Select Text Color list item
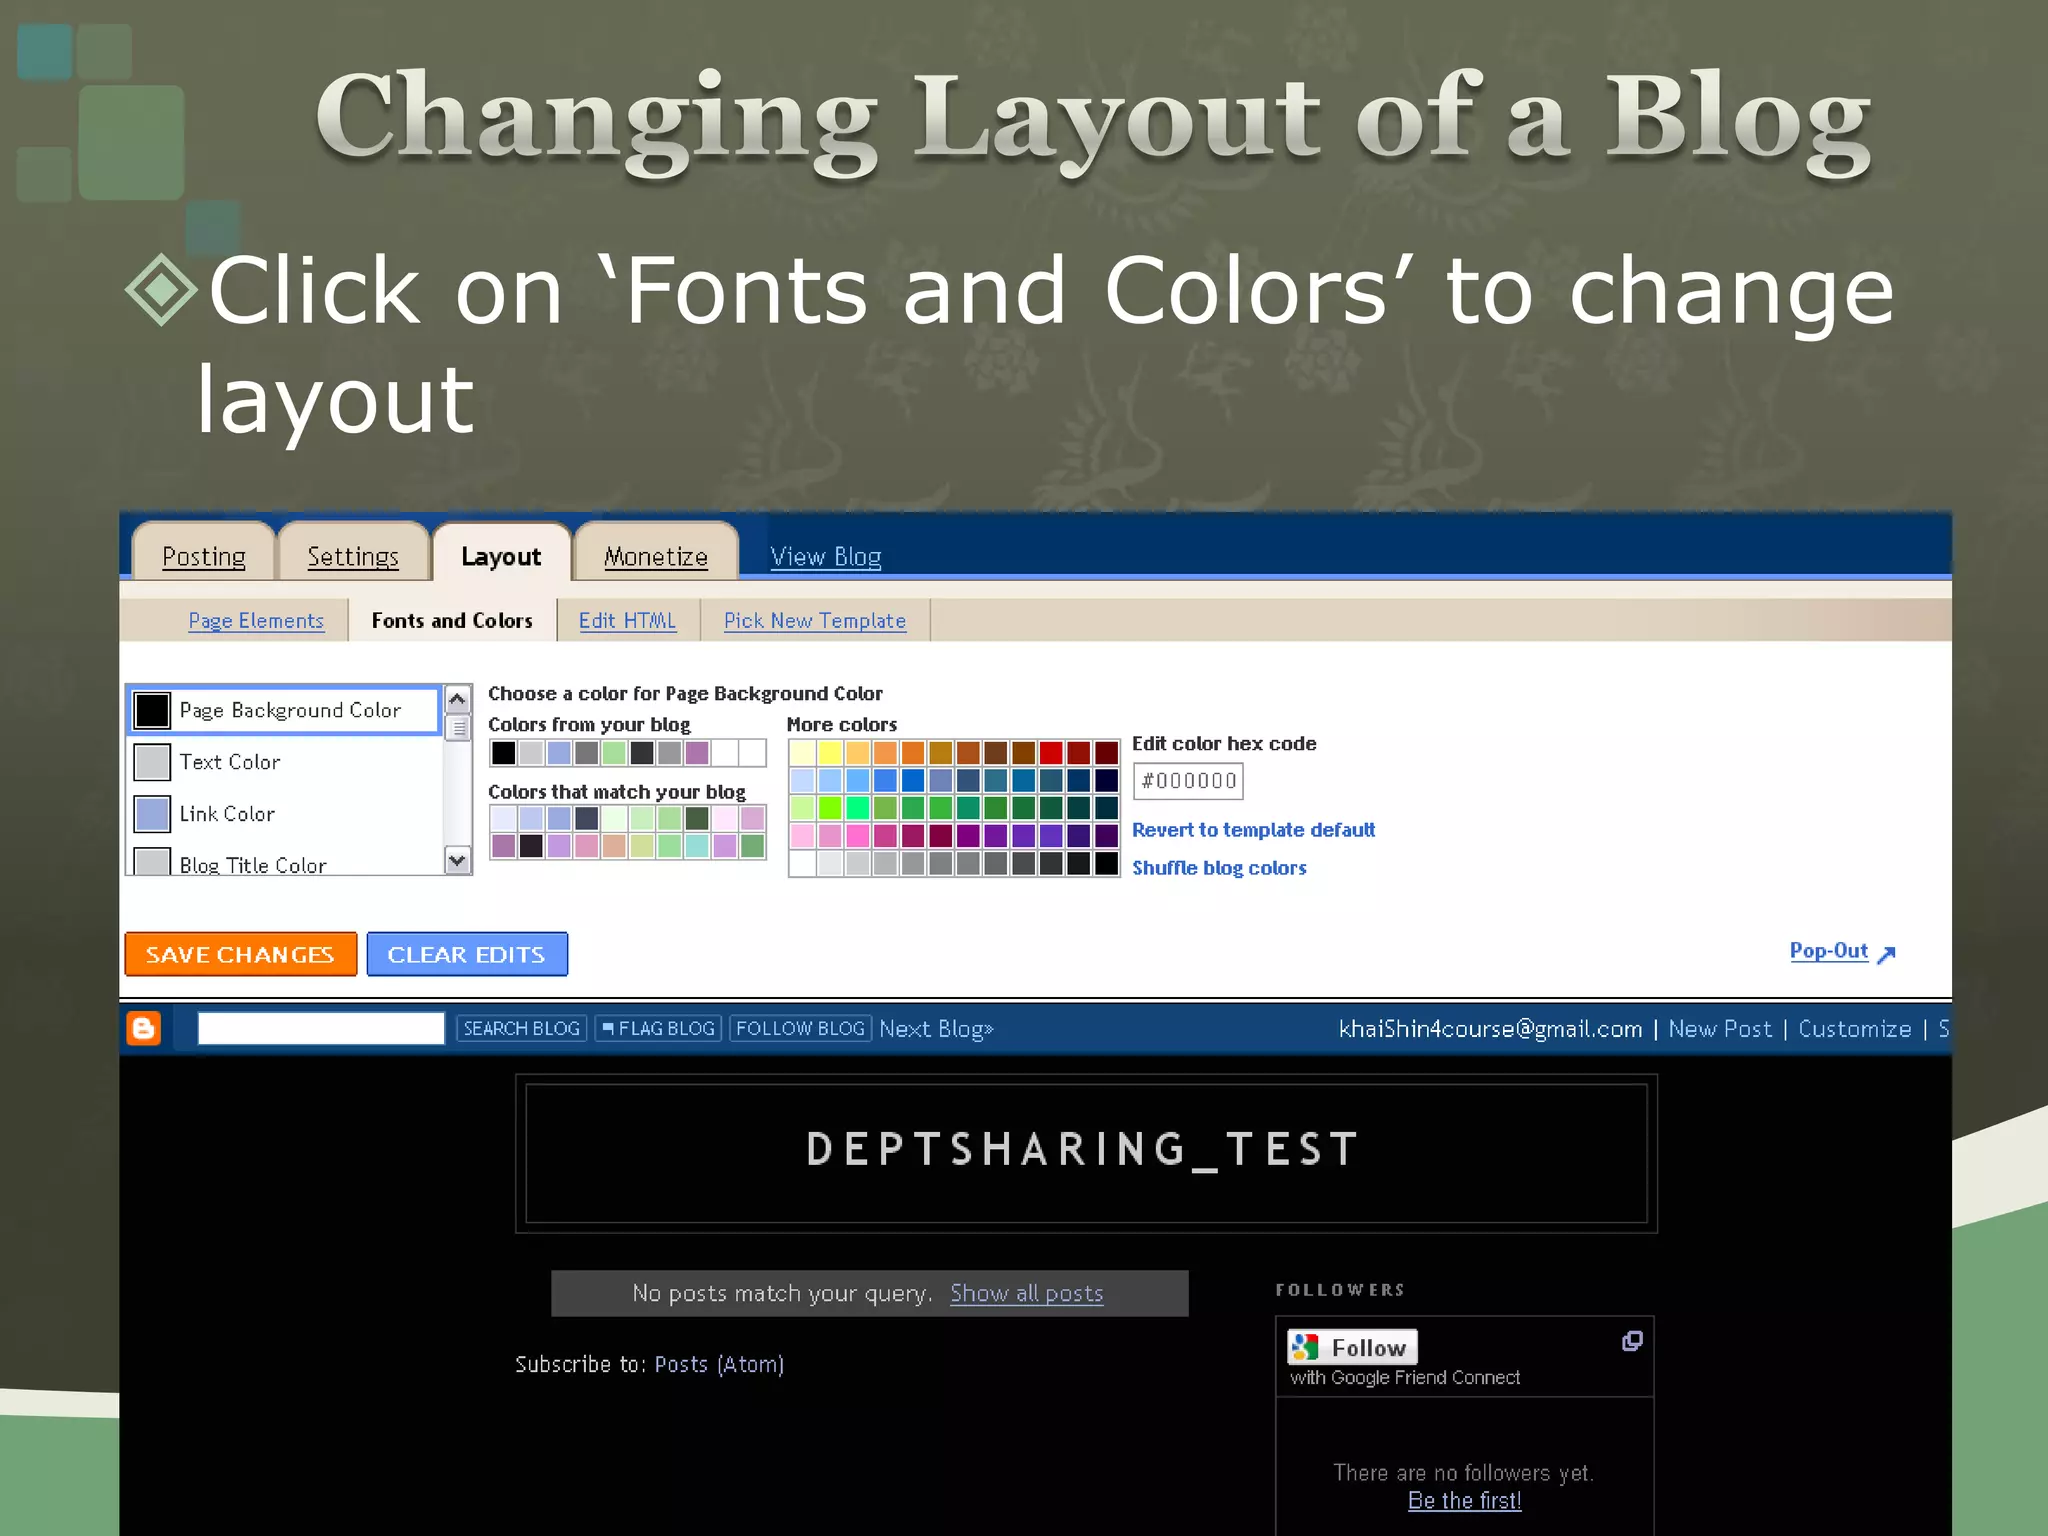The height and width of the screenshot is (1536, 2048). [284, 762]
